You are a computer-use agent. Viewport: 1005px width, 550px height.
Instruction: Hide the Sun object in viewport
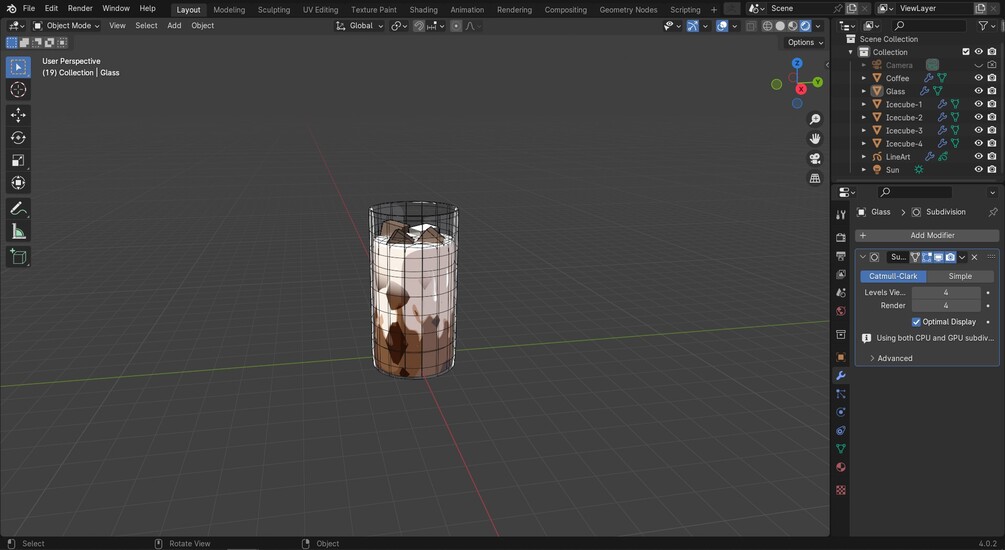pyautogui.click(x=978, y=169)
